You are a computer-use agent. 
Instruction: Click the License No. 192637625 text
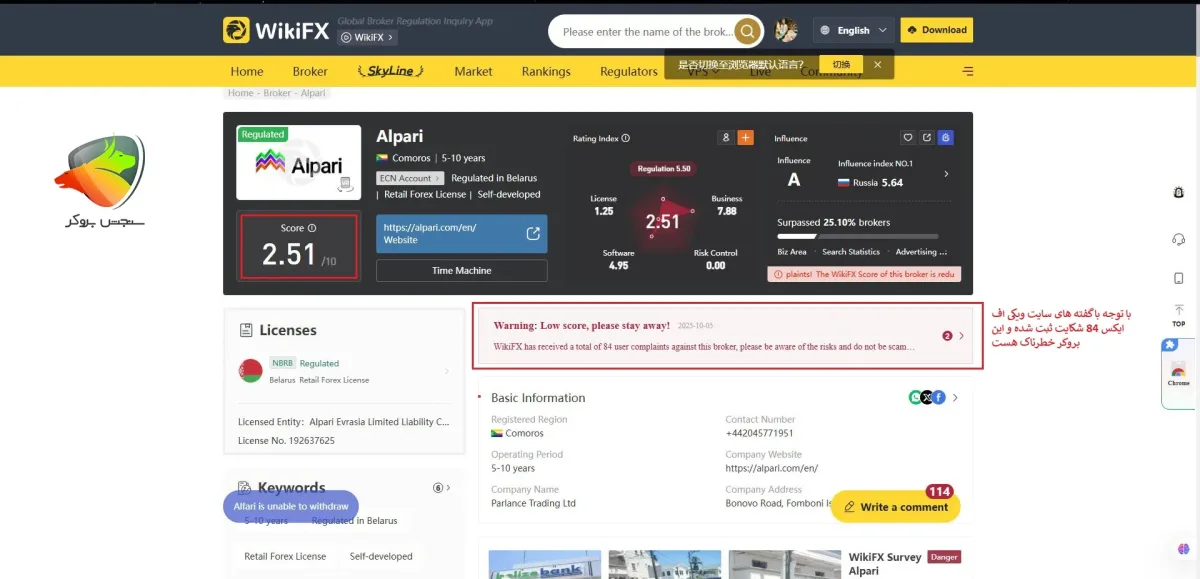pos(286,440)
